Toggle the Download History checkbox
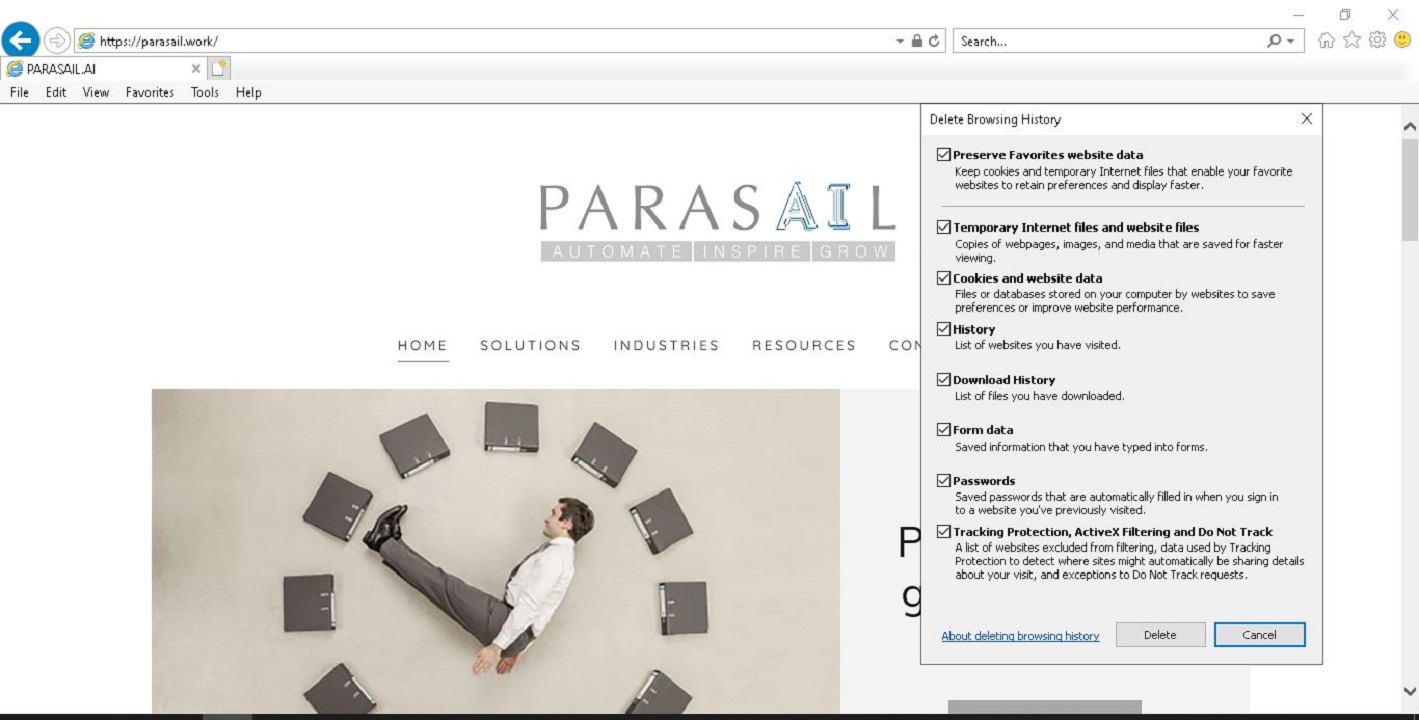 click(943, 380)
